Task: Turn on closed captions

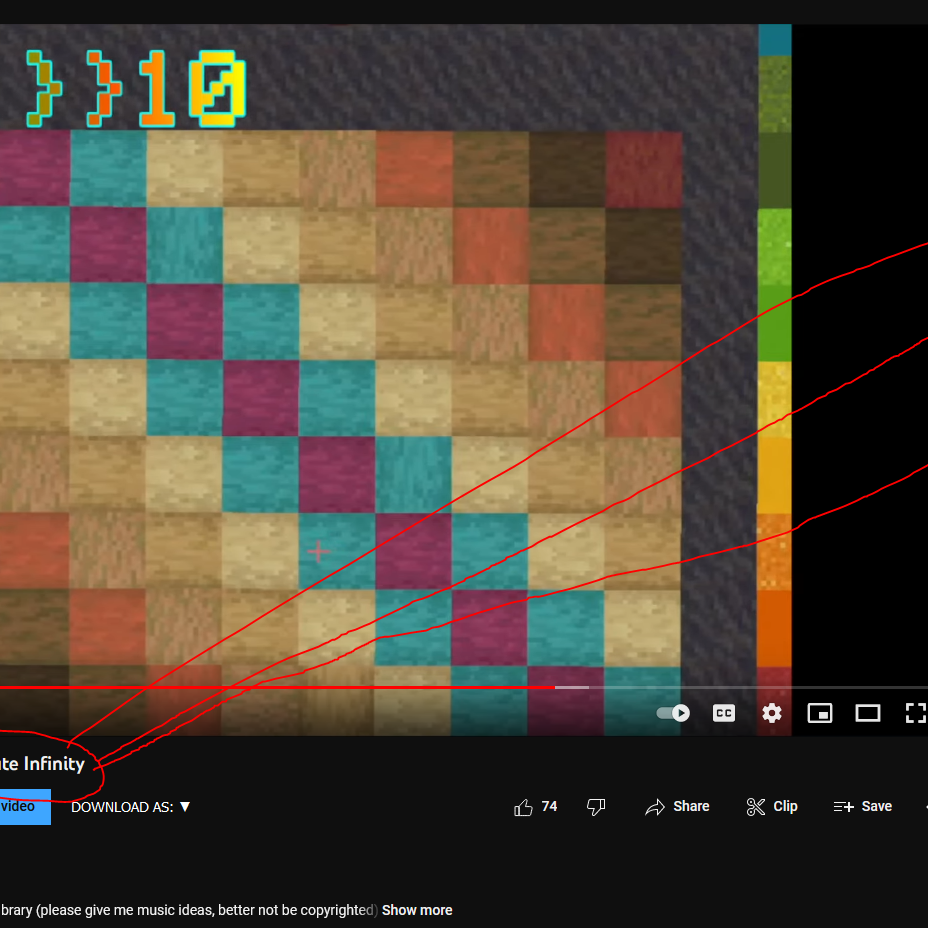Action: pyautogui.click(x=723, y=713)
